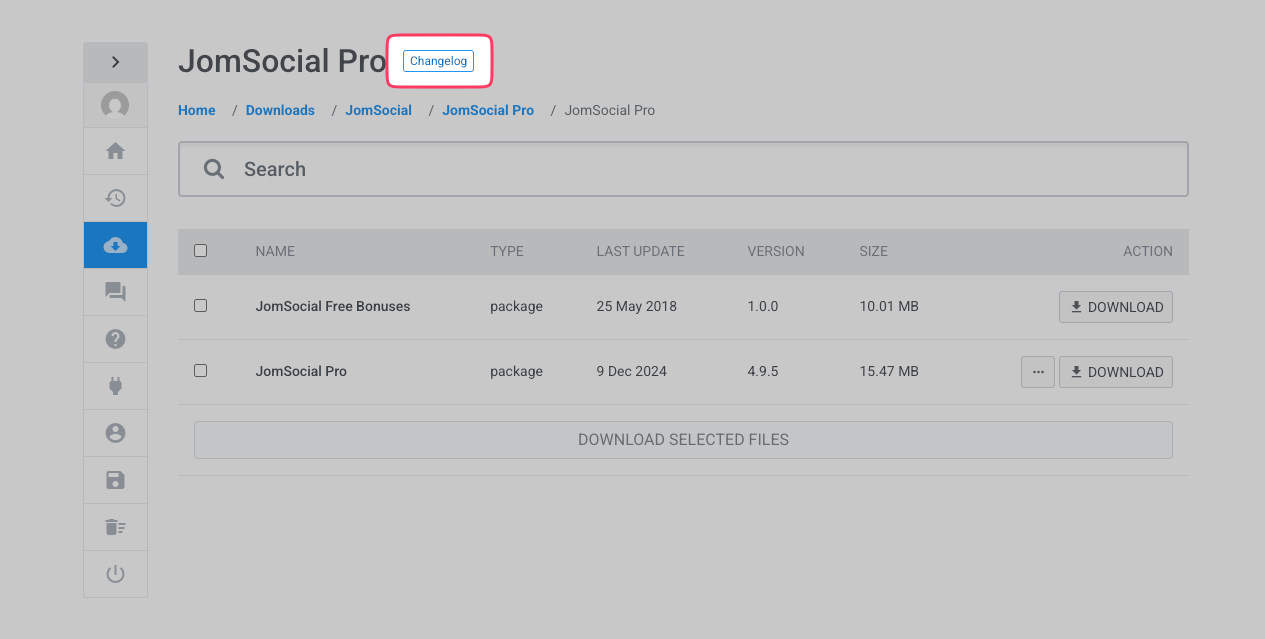Open the account circle profile icon

115,433
